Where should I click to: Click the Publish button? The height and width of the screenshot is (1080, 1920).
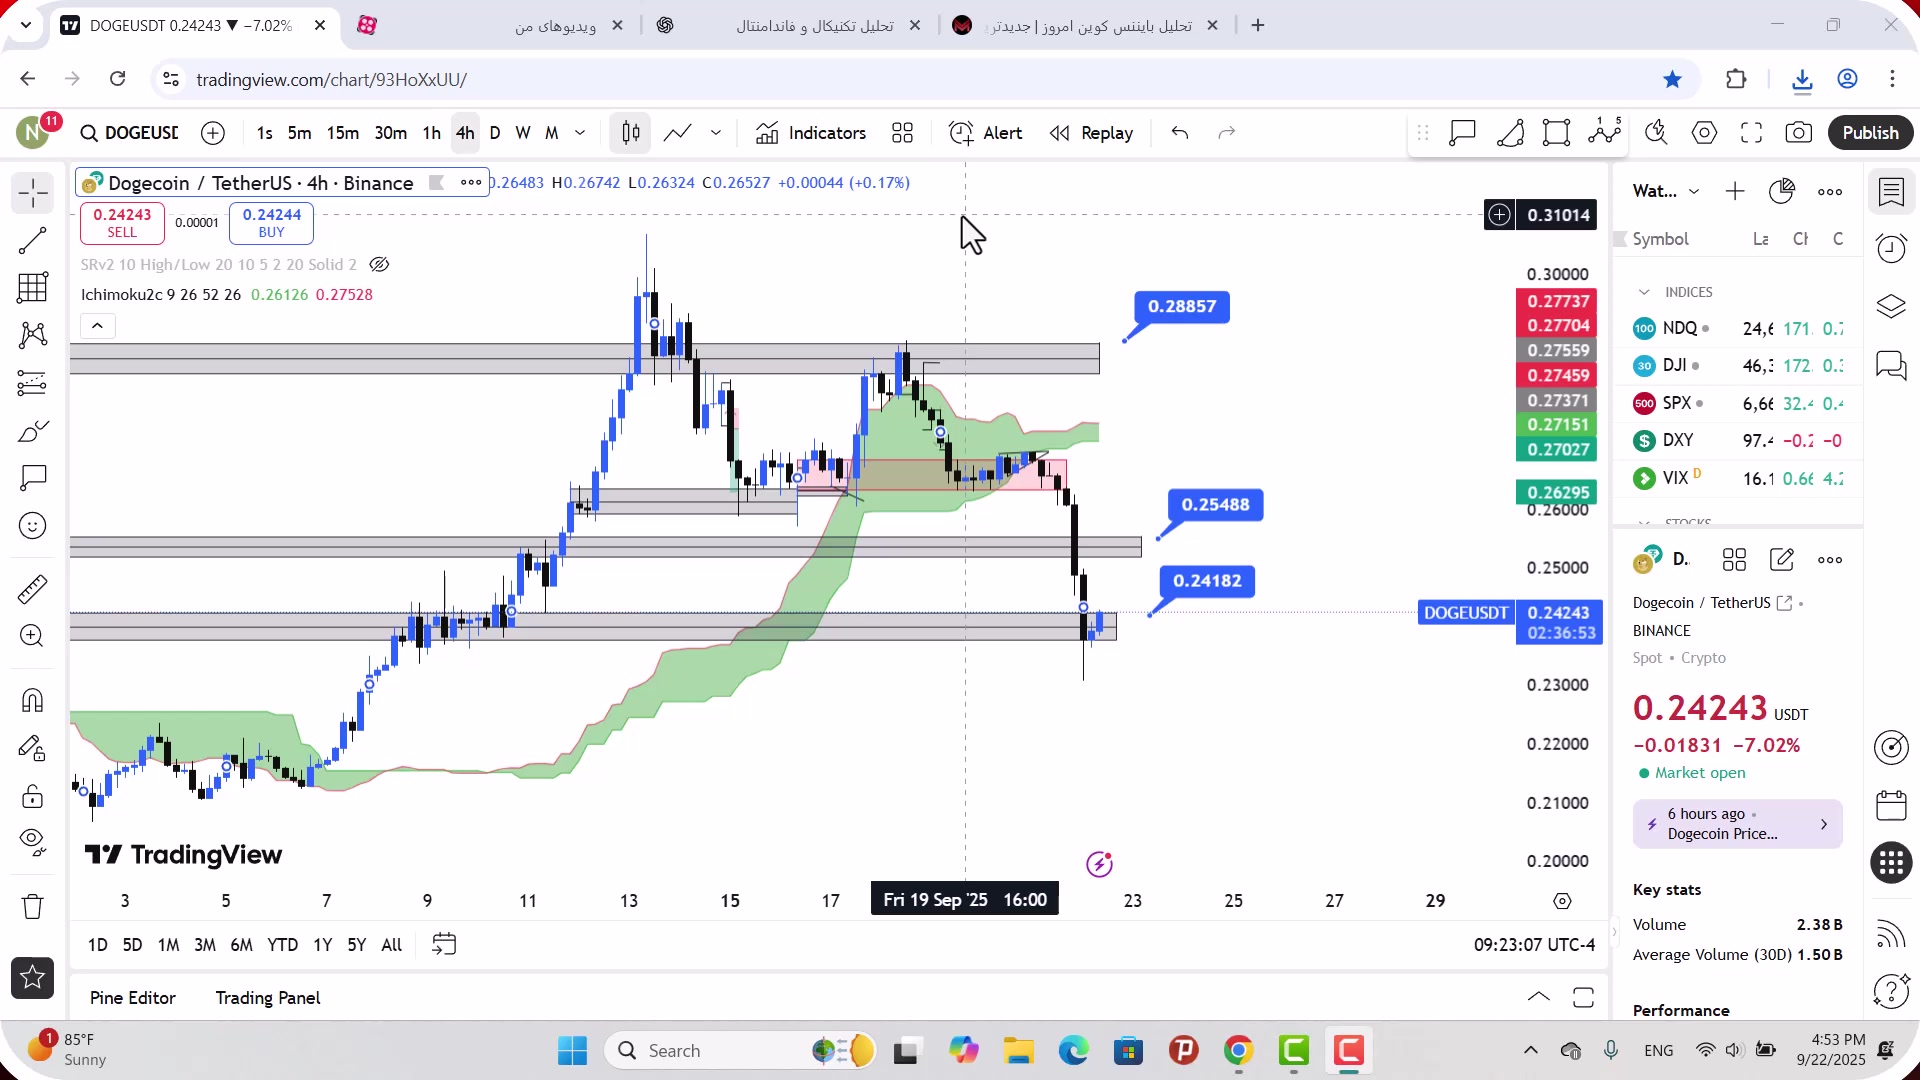[x=1871, y=133]
